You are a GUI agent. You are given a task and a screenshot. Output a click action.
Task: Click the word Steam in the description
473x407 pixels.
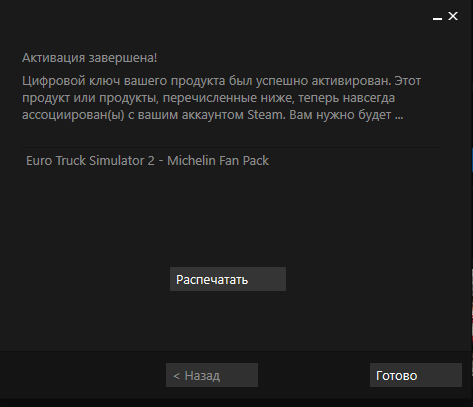(265, 115)
